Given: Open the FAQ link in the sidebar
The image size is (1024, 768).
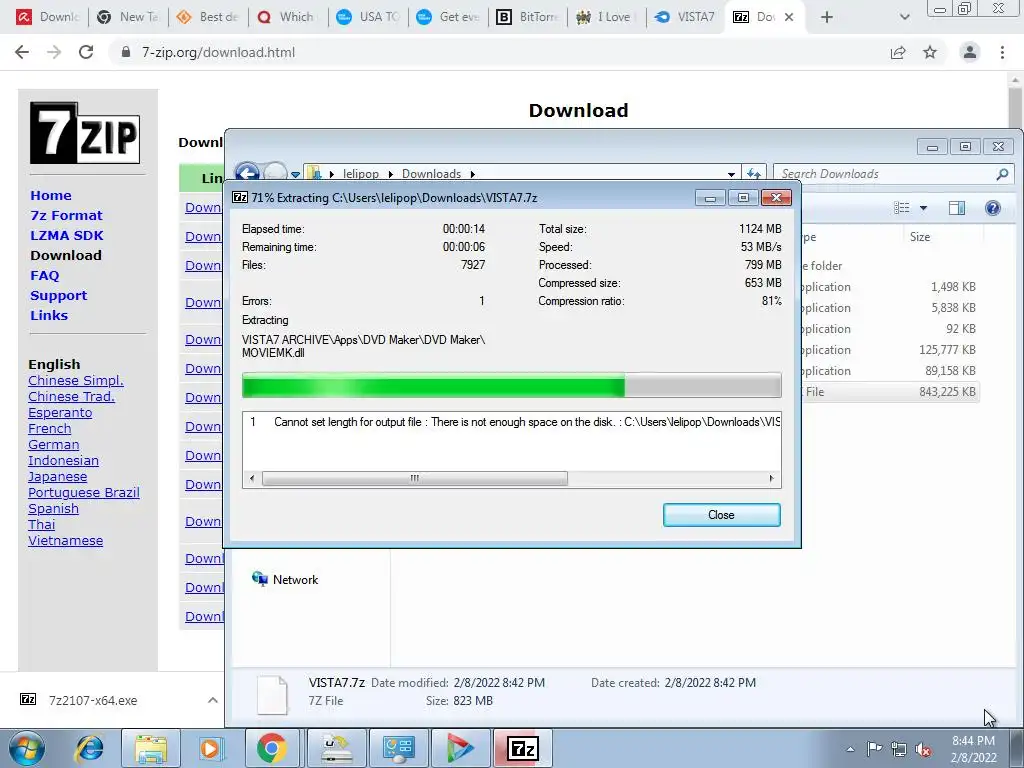Looking at the screenshot, I should (44, 276).
